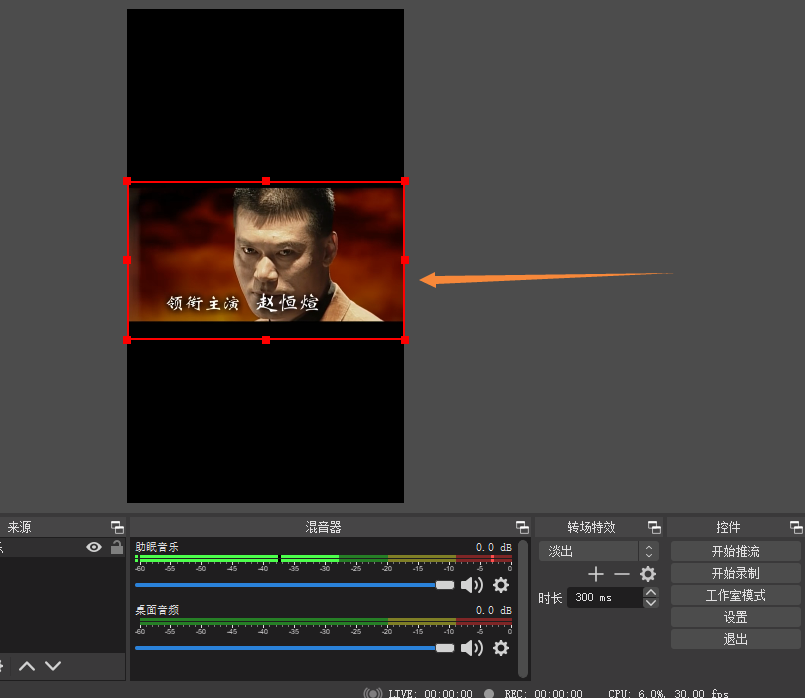Screen dimensions: 805x698
Task: Open transition properties gear icon
Action: tap(648, 574)
